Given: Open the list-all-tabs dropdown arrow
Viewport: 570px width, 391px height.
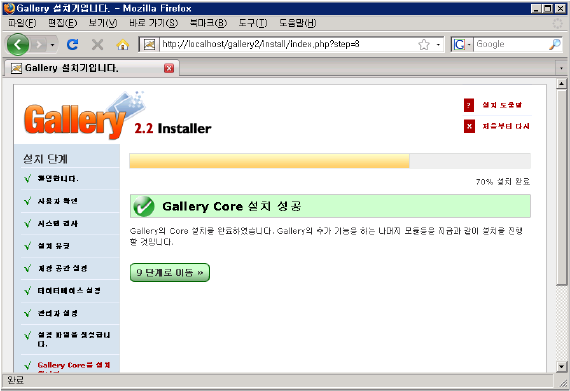Looking at the screenshot, I should click(x=561, y=68).
